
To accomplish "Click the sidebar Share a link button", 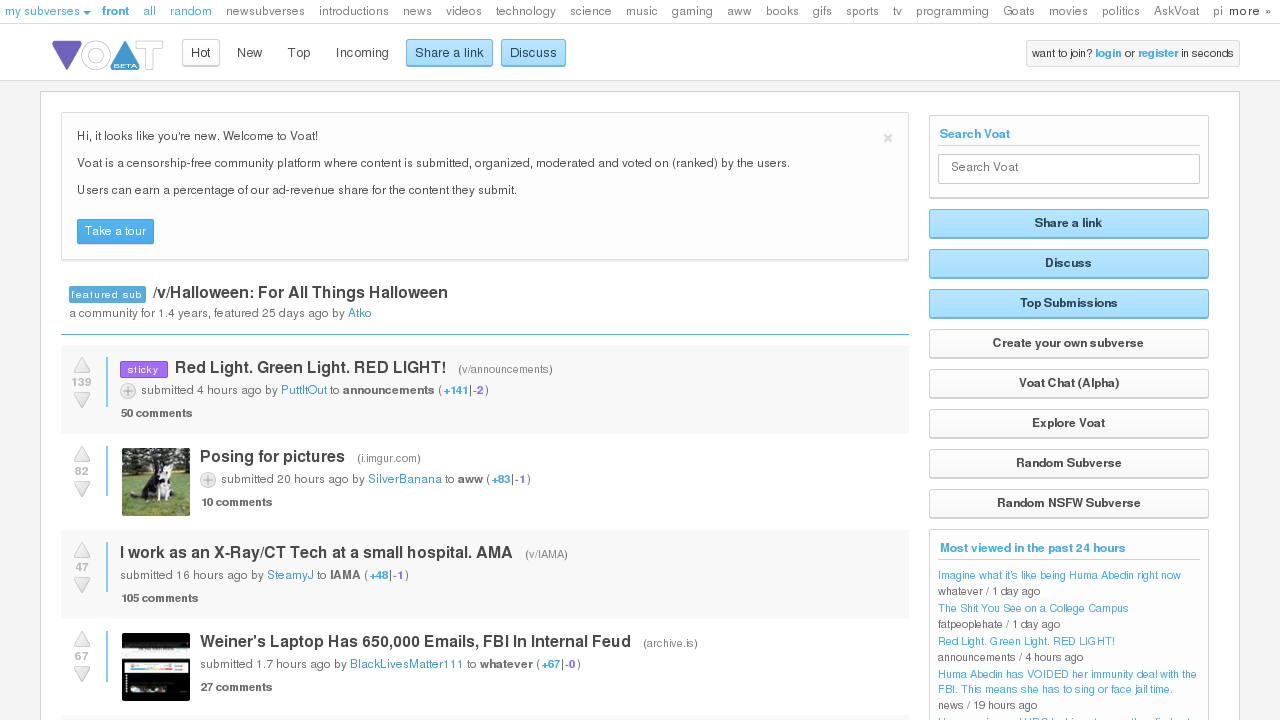I will (x=1069, y=224).
